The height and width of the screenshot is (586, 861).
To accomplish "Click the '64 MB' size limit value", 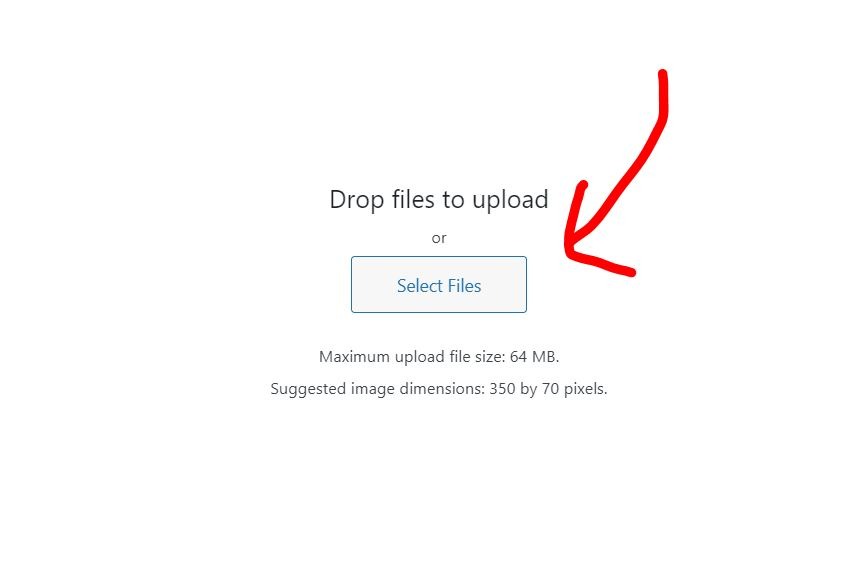I will [x=533, y=356].
